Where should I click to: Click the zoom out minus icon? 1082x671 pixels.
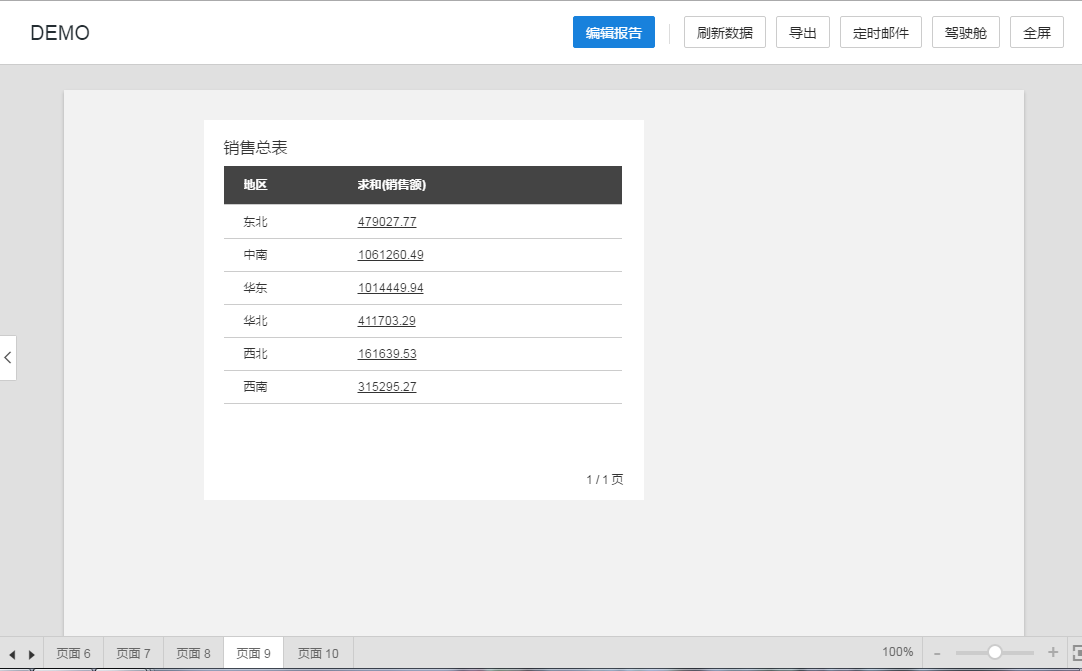(937, 653)
